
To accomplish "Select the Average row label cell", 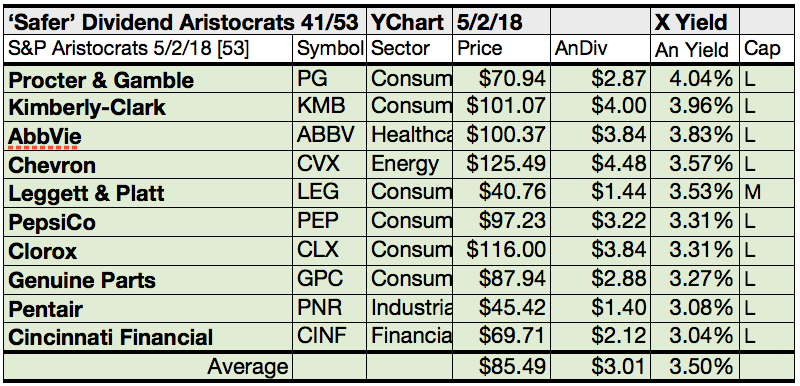I will coord(148,366).
